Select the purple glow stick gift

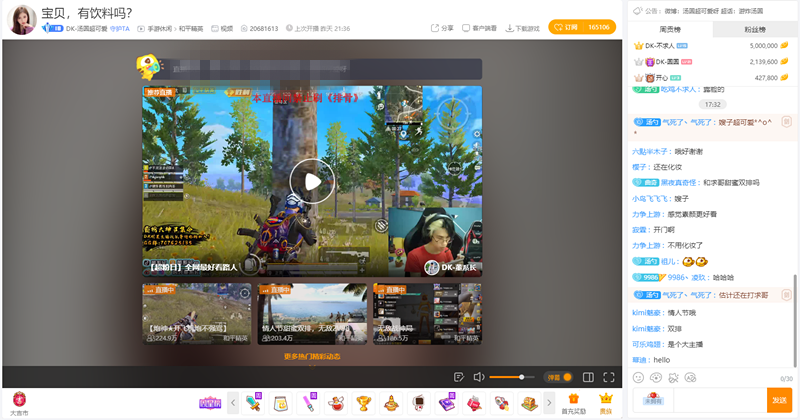(308, 403)
